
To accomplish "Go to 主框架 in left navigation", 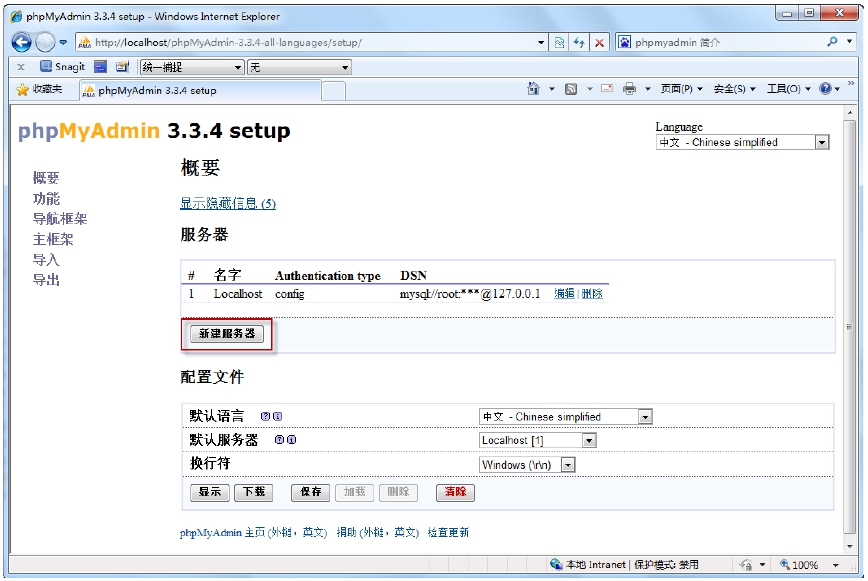I will pos(53,240).
